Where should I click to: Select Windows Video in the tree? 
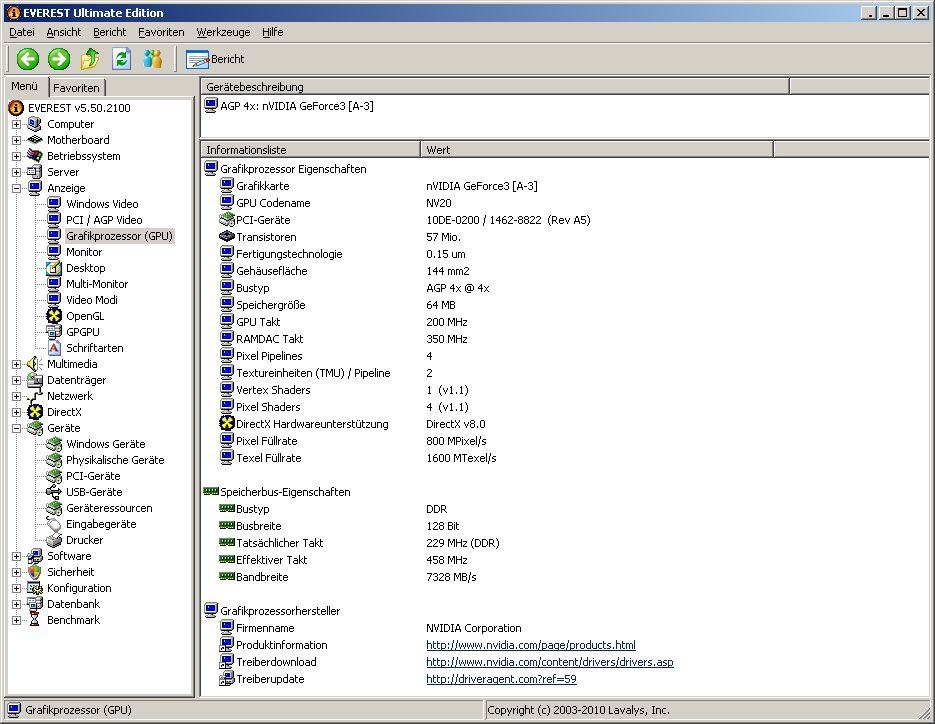point(102,204)
